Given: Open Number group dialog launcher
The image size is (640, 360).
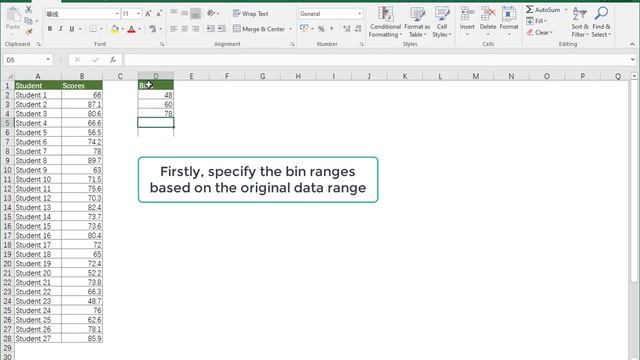Looking at the screenshot, I should 362,44.
